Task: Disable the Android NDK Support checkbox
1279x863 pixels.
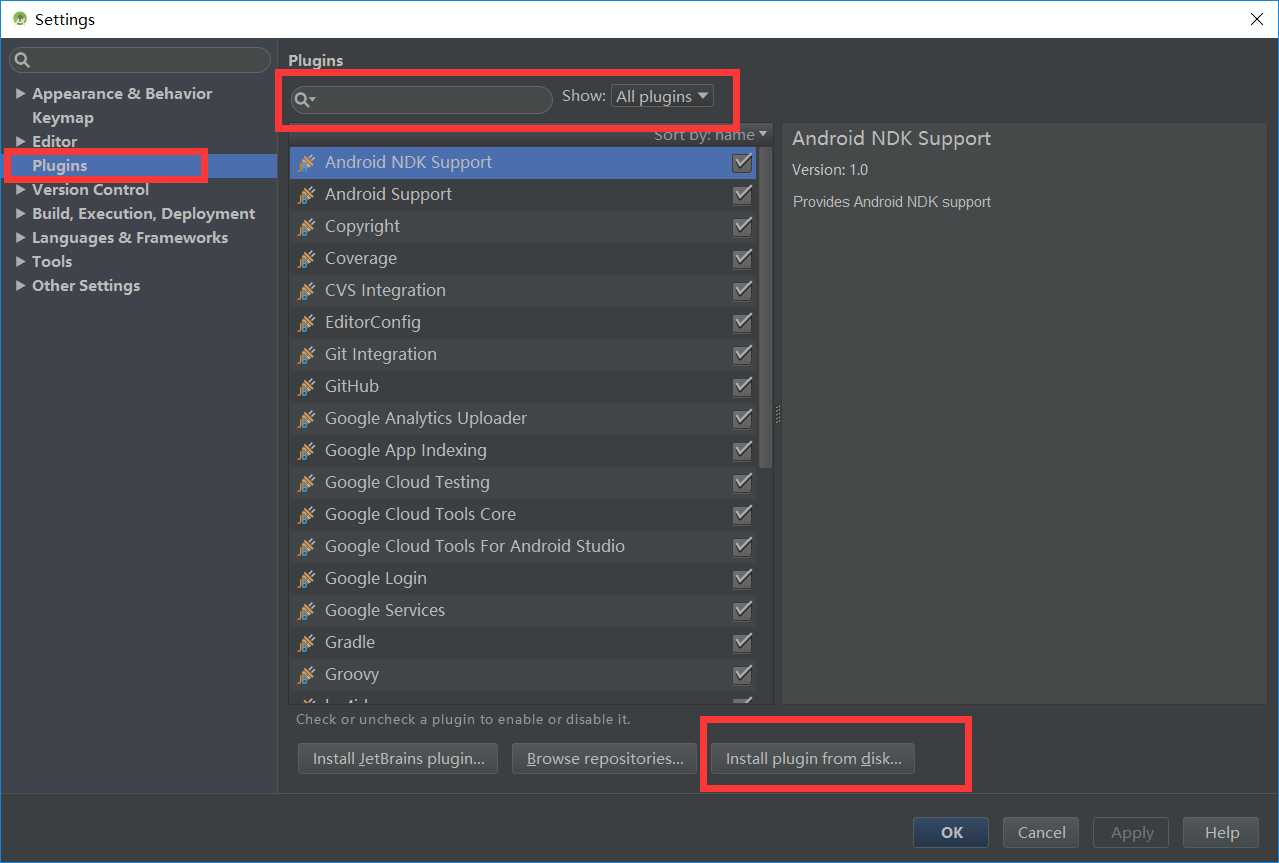Action: tap(742, 163)
